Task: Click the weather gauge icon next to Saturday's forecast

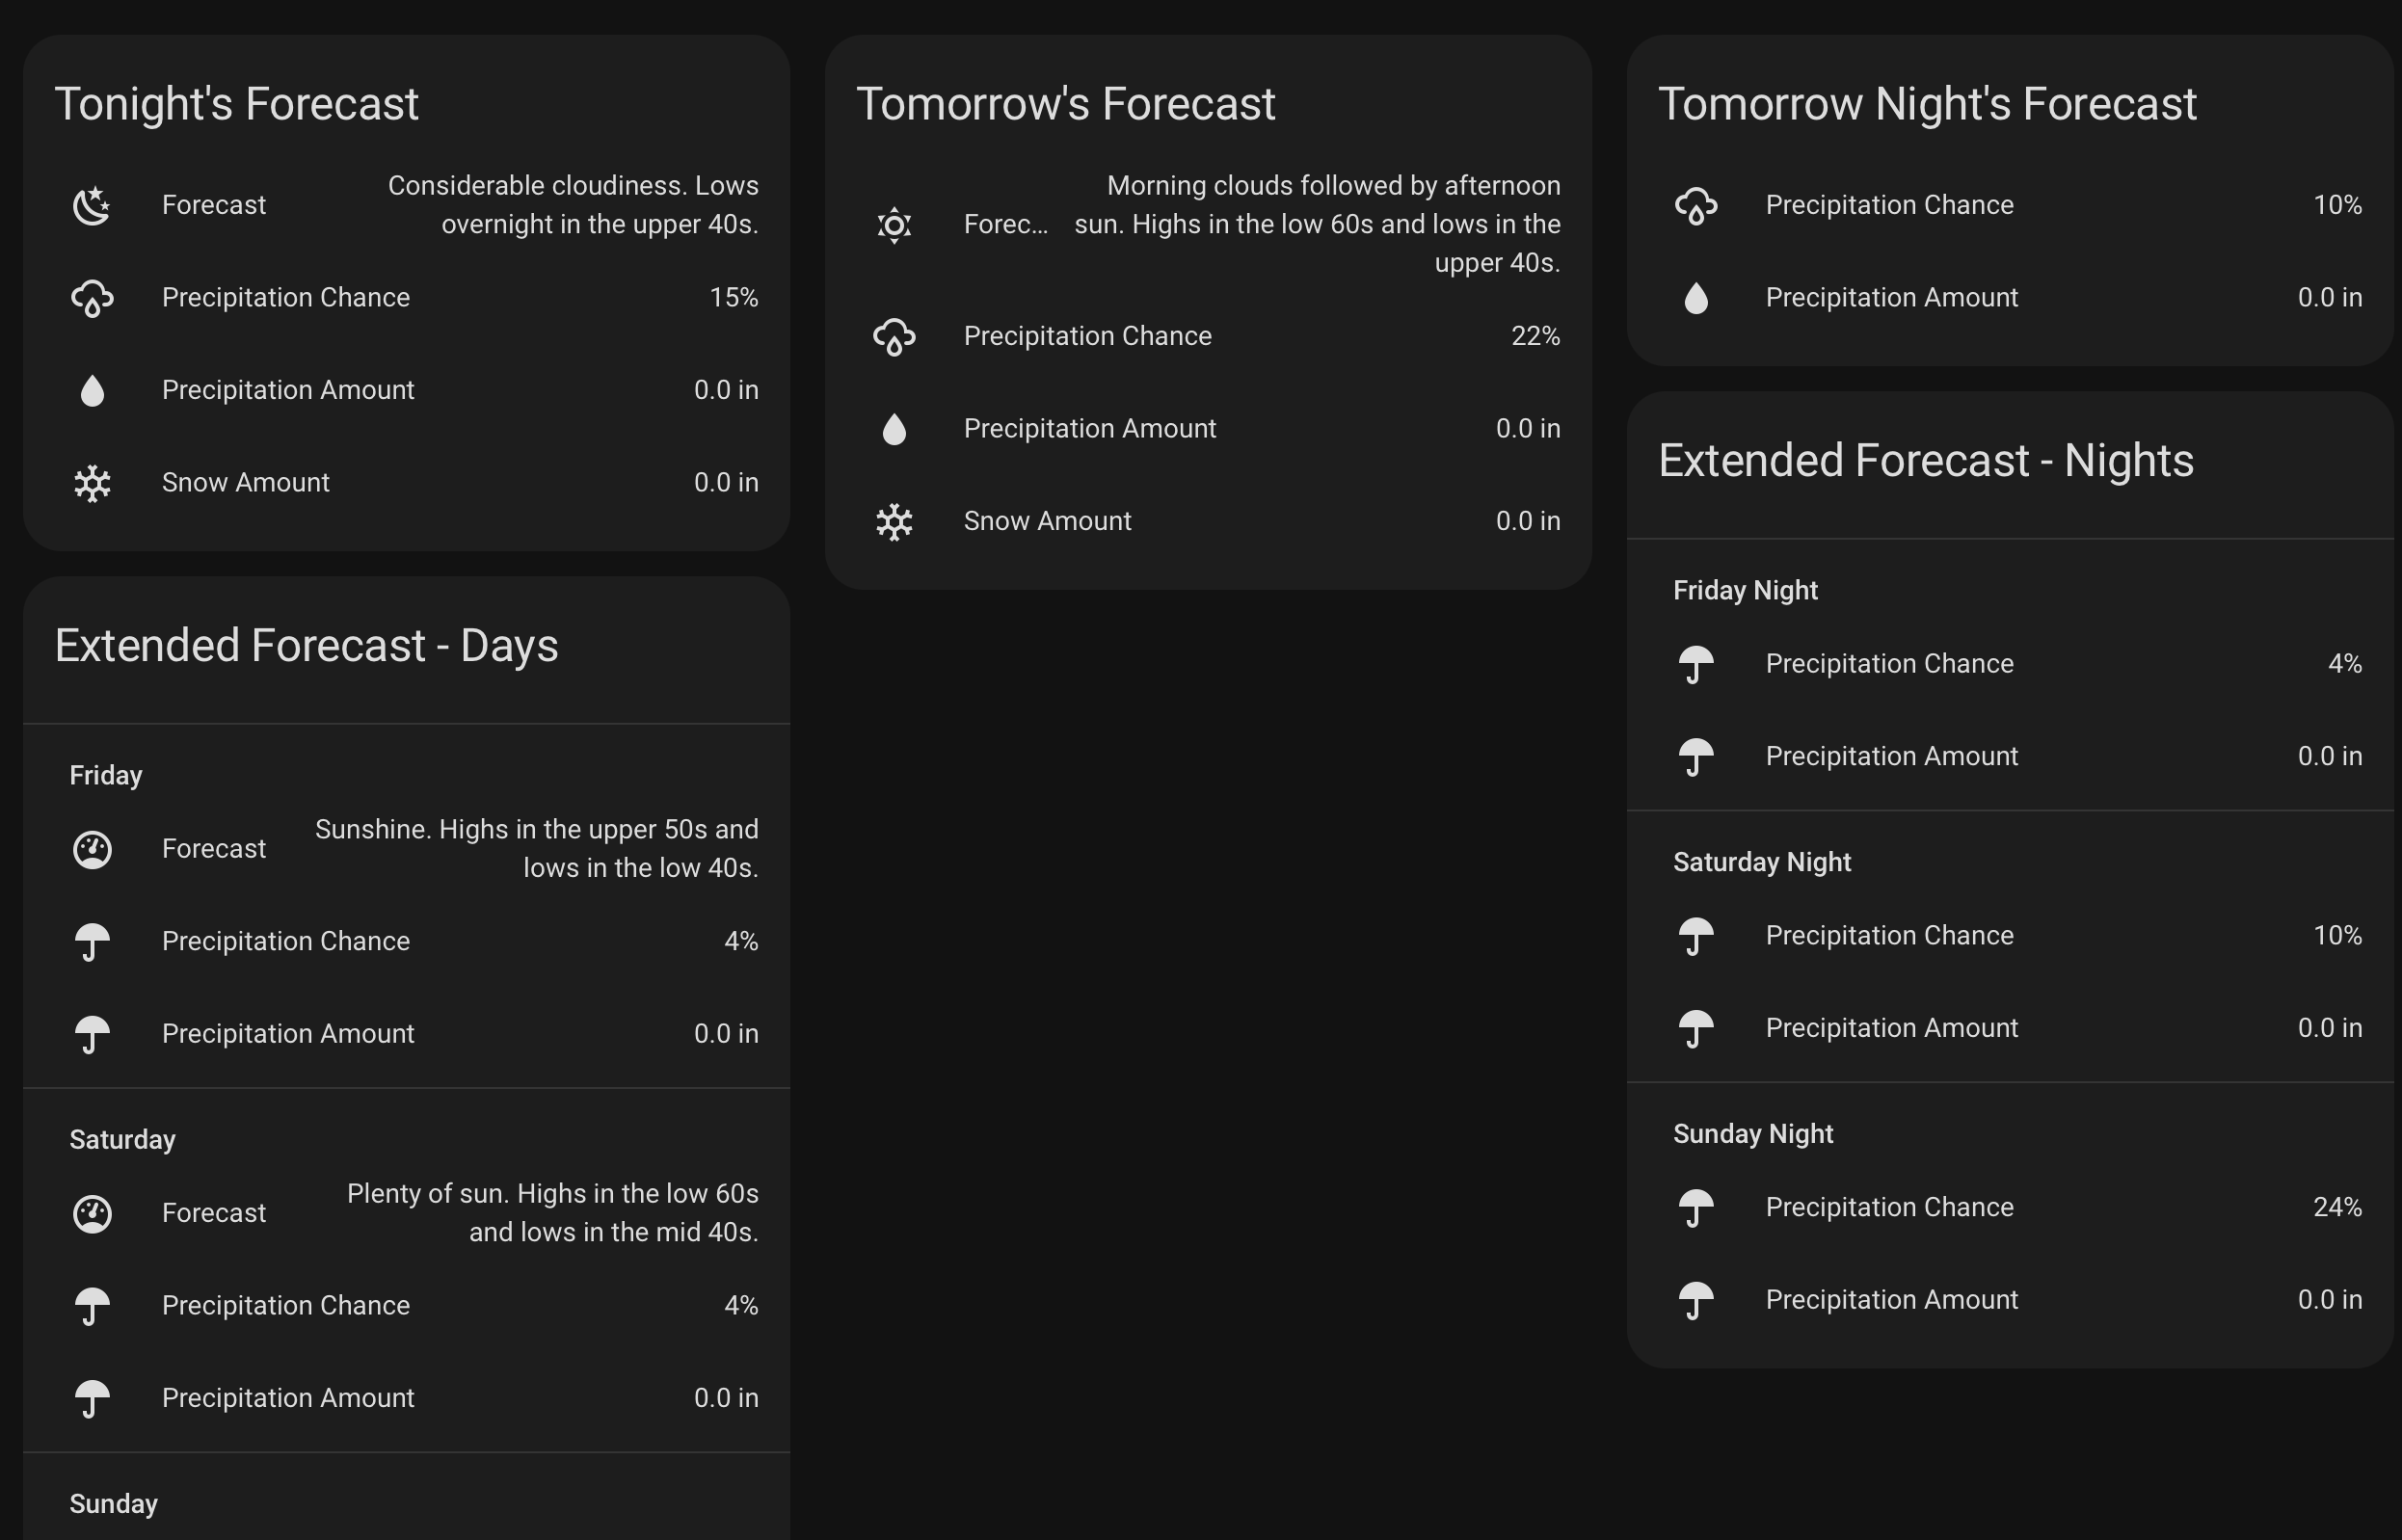Action: pos(93,1213)
